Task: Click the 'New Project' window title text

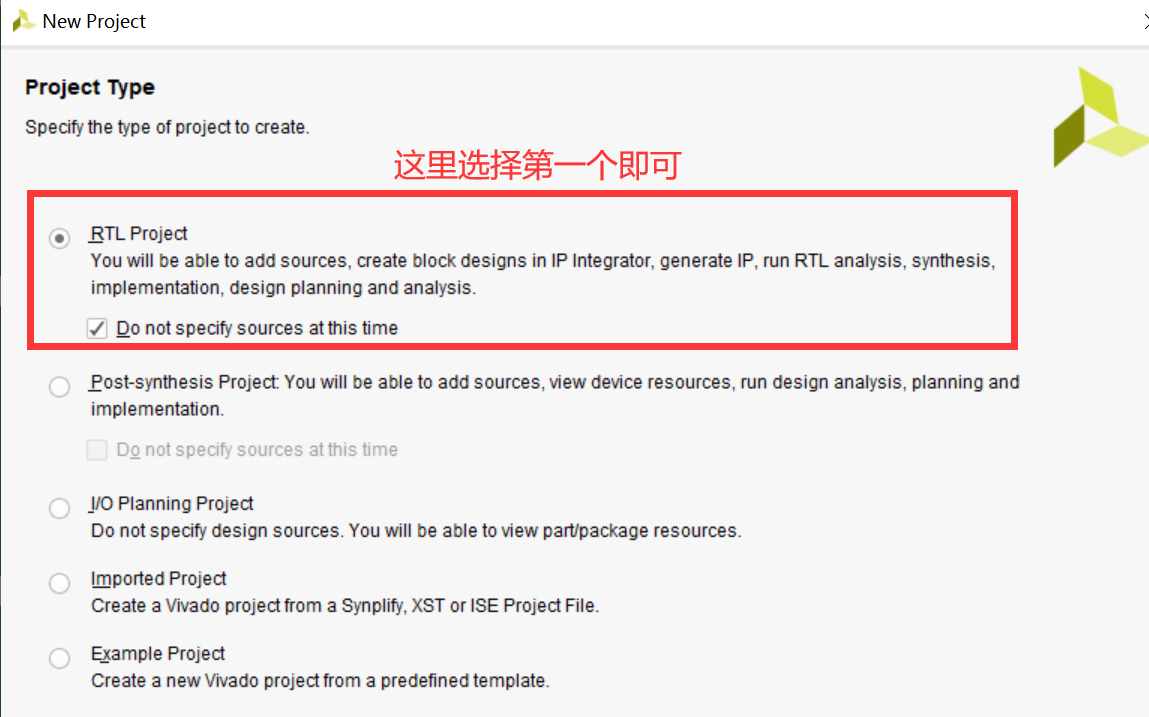Action: [x=94, y=21]
